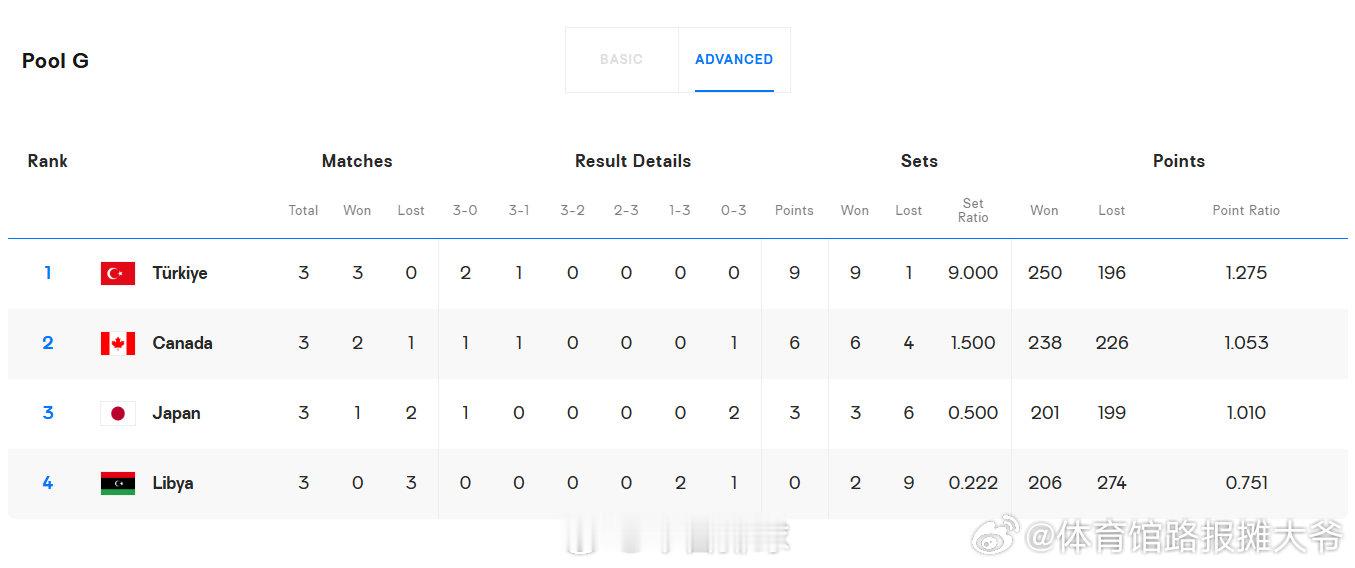Click rank number 4
This screenshot has width=1355, height=568.
(47, 483)
